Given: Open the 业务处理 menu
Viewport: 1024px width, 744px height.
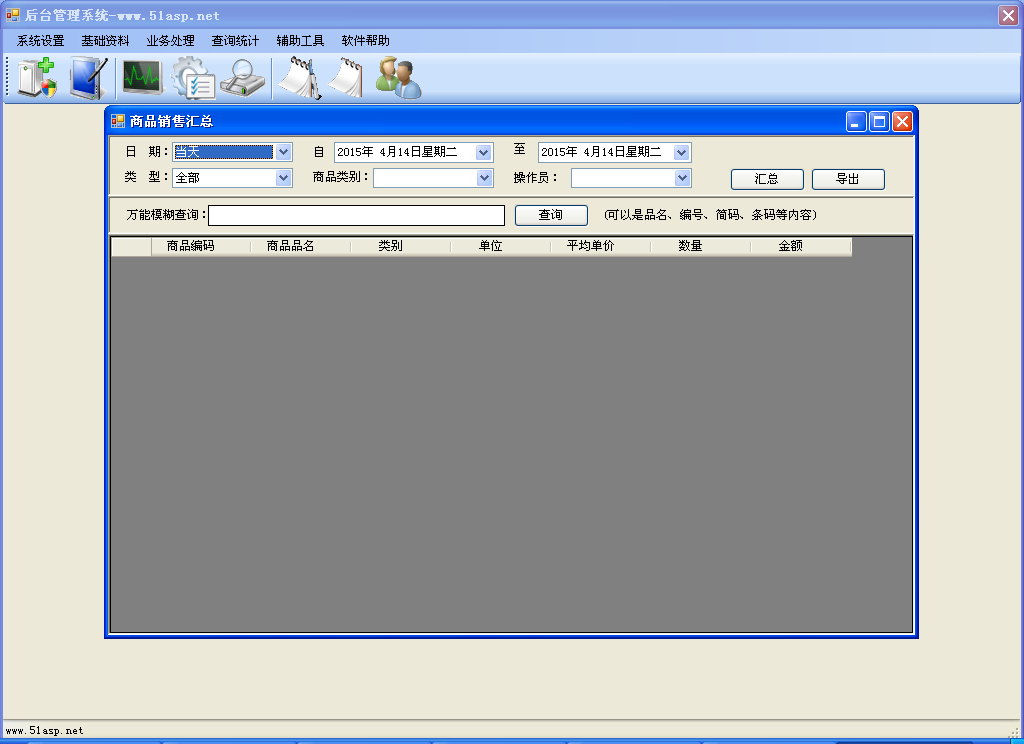Looking at the screenshot, I should point(170,40).
